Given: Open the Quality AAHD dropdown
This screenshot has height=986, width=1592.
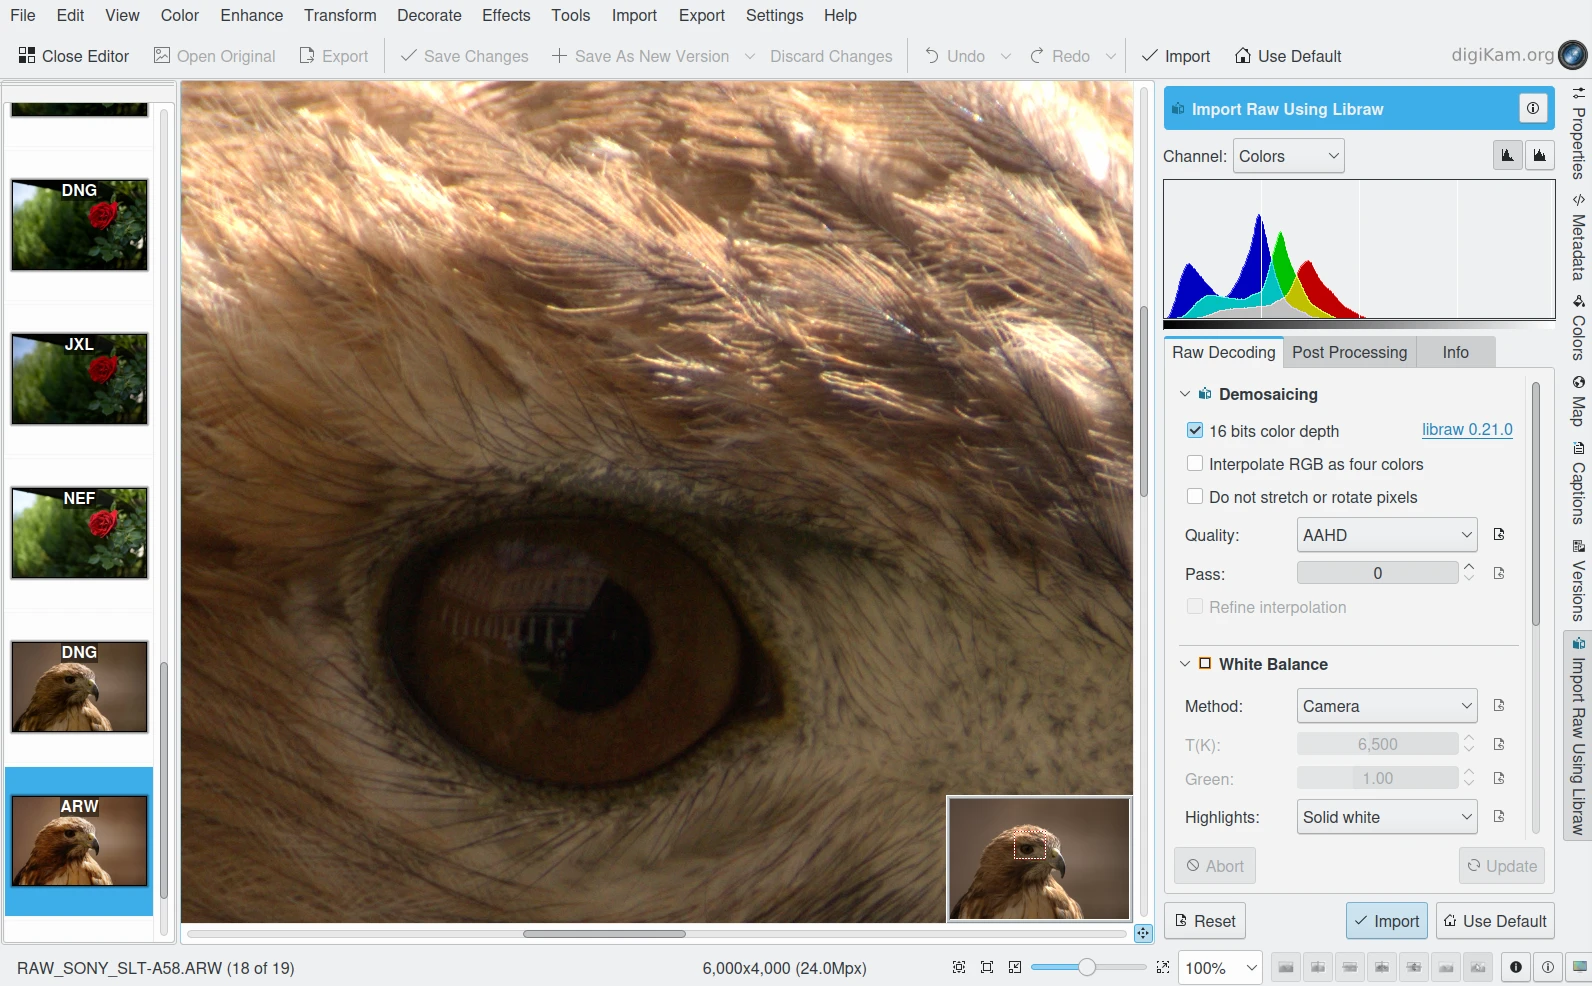Looking at the screenshot, I should 1386,535.
